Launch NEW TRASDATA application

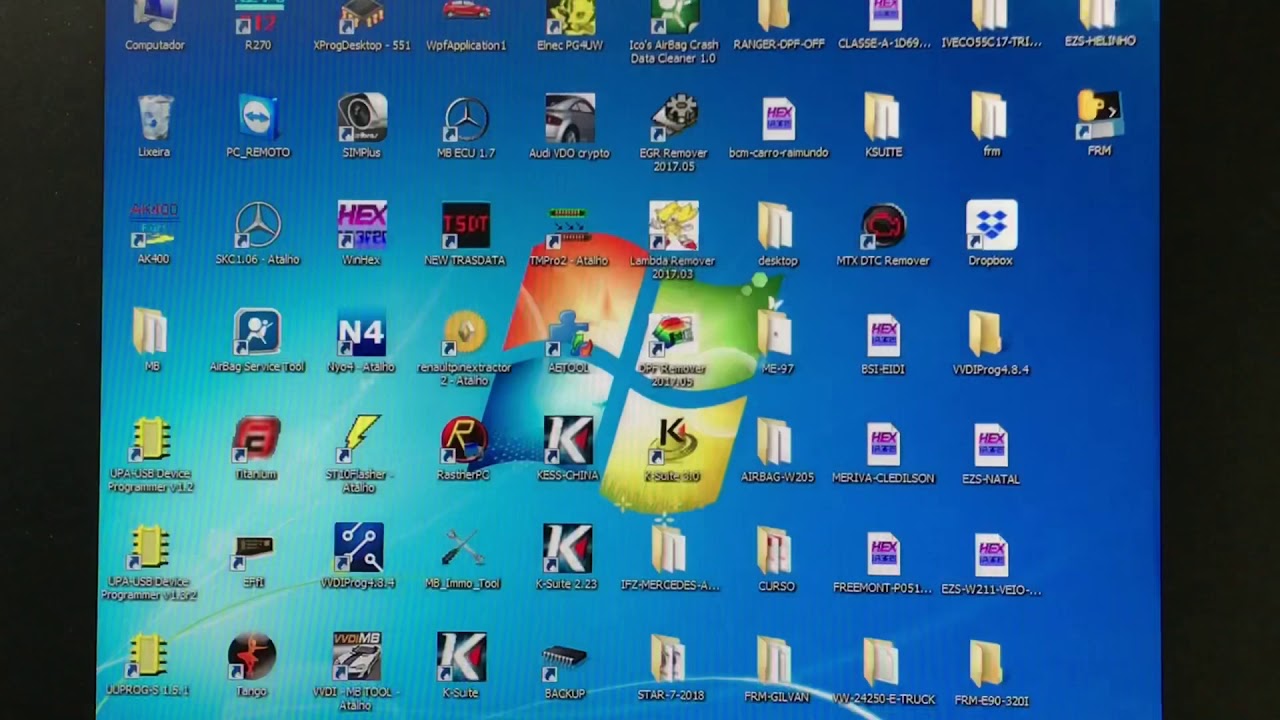(466, 235)
